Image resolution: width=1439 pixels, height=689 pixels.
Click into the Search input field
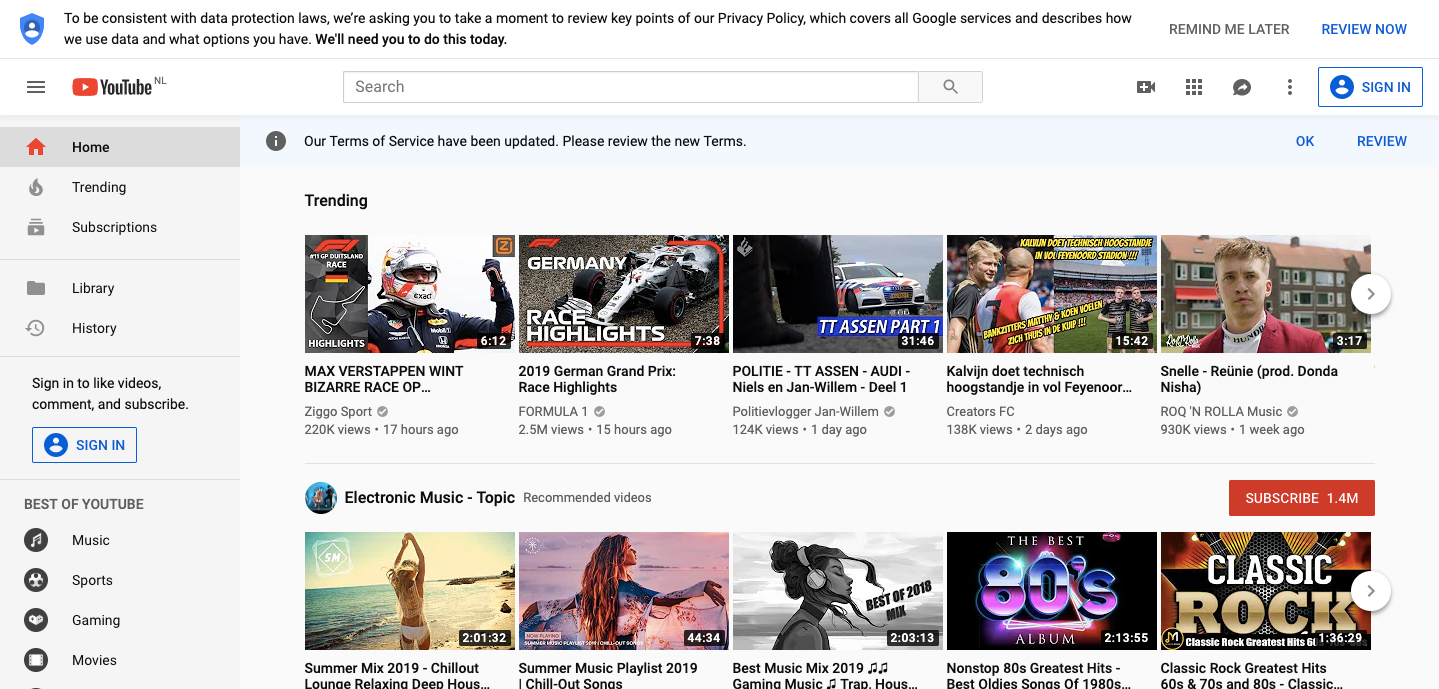pos(631,87)
